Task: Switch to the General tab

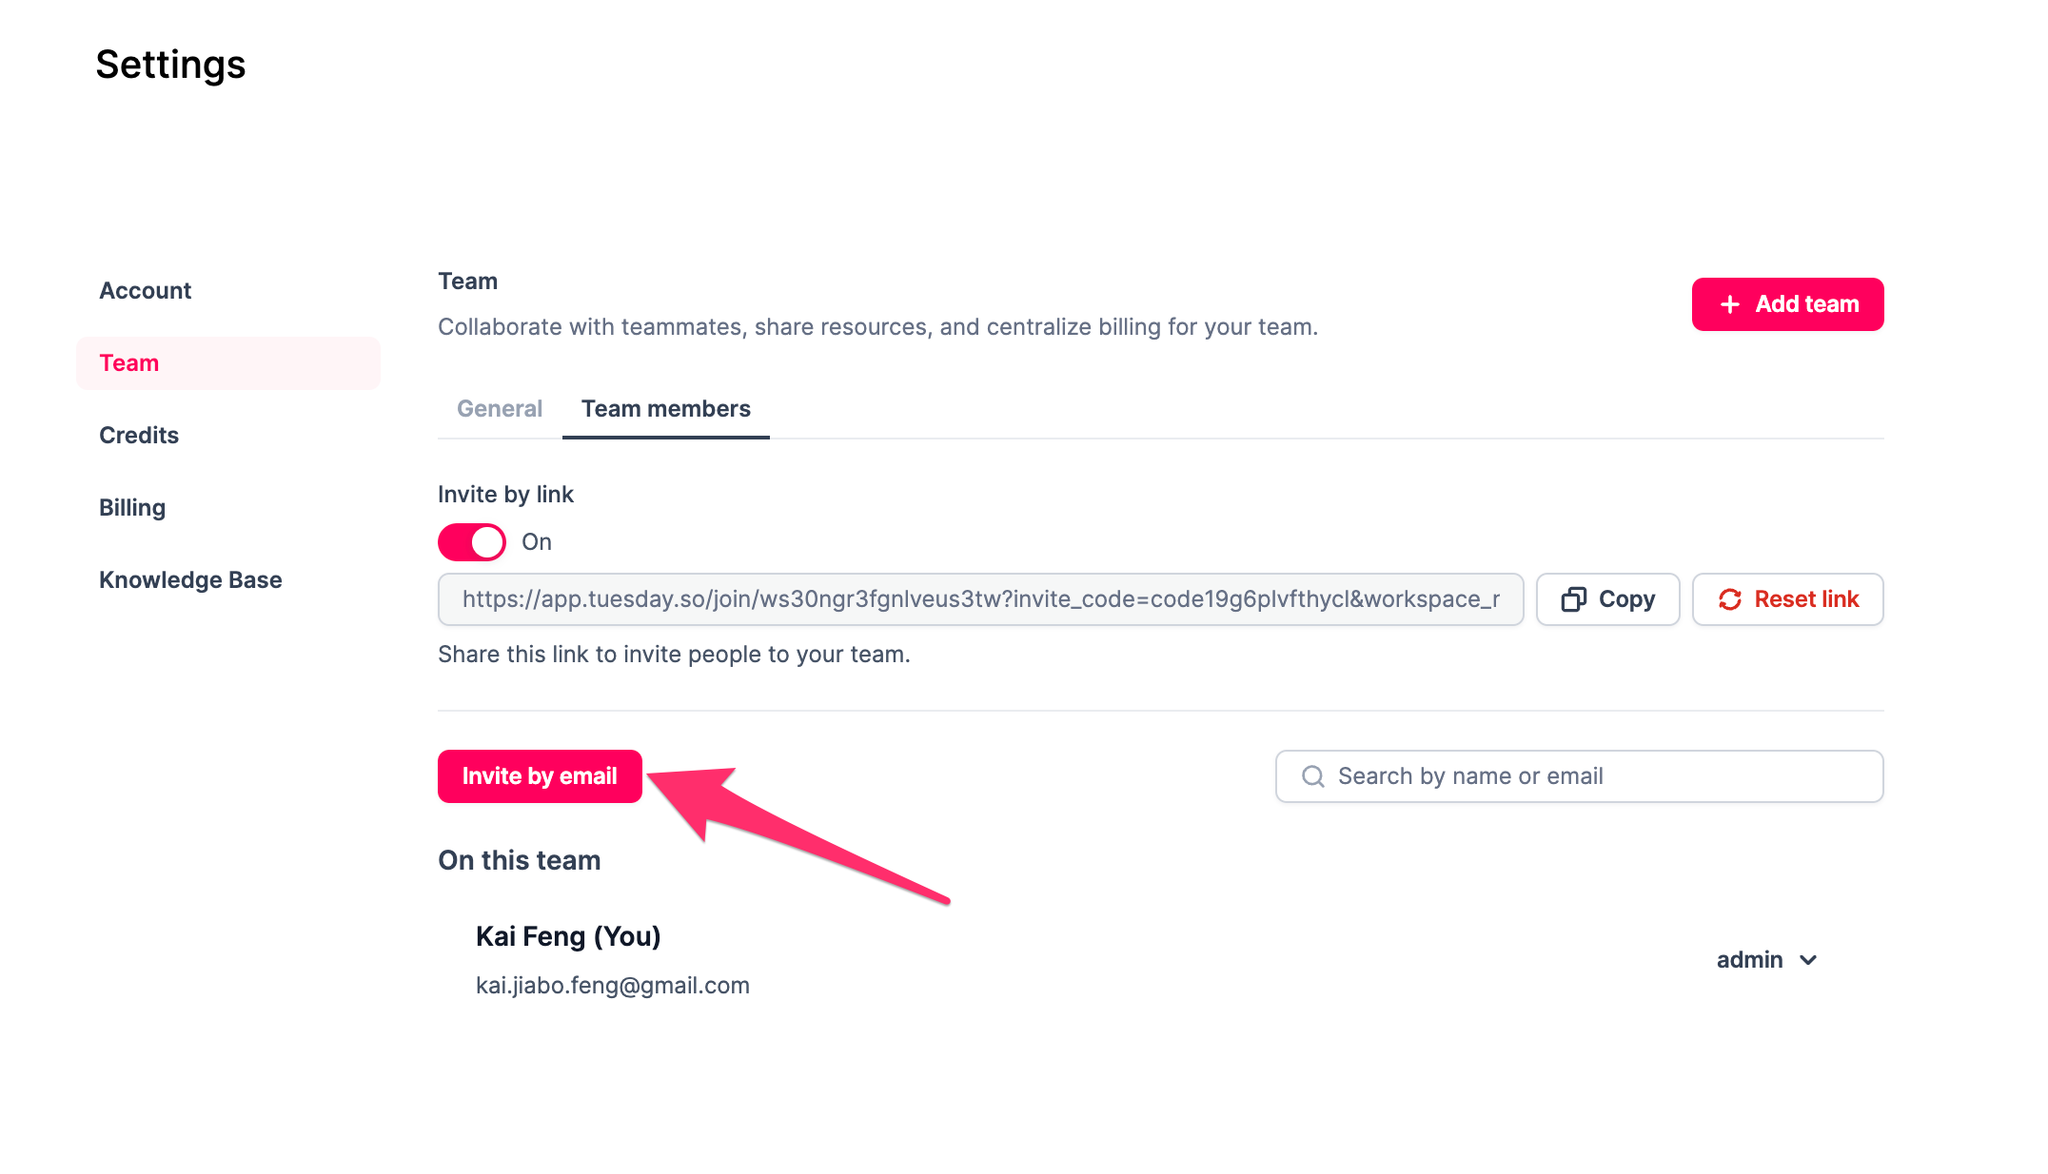Action: [499, 408]
